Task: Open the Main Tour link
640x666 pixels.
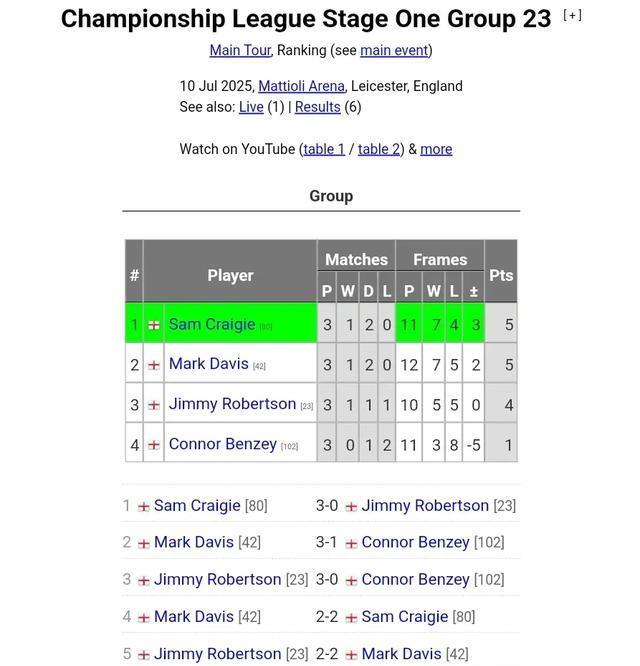Action: [240, 50]
